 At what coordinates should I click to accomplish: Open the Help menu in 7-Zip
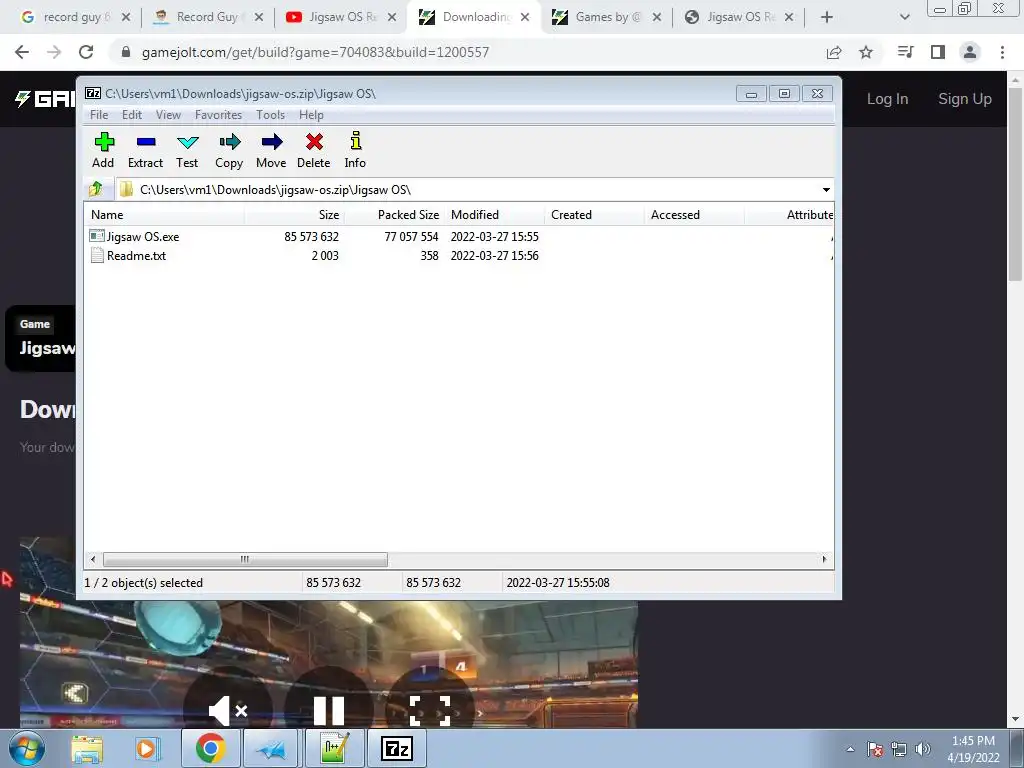[x=312, y=115]
